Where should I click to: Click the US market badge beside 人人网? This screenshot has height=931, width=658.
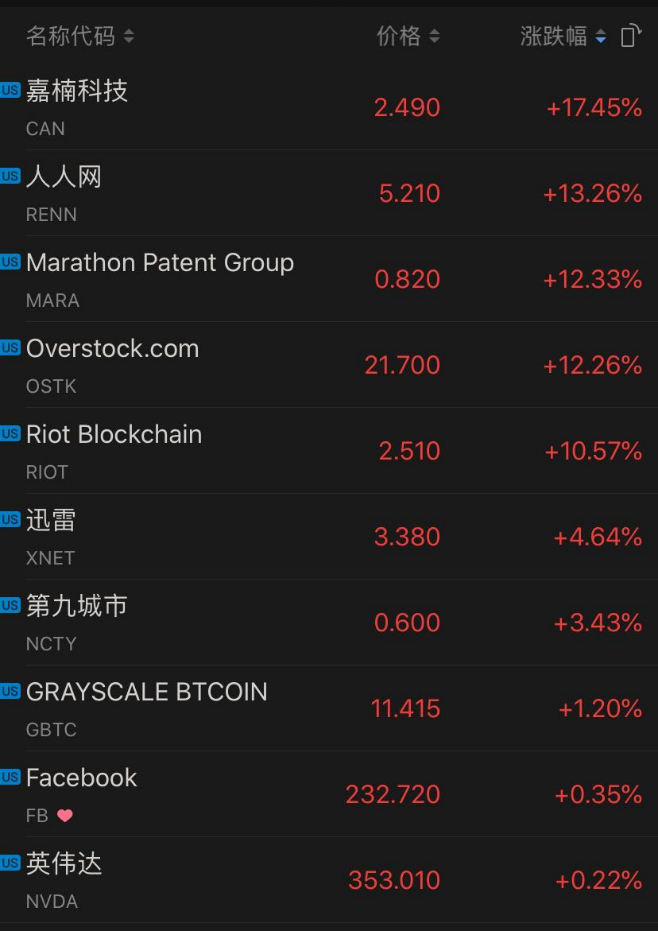coord(10,176)
